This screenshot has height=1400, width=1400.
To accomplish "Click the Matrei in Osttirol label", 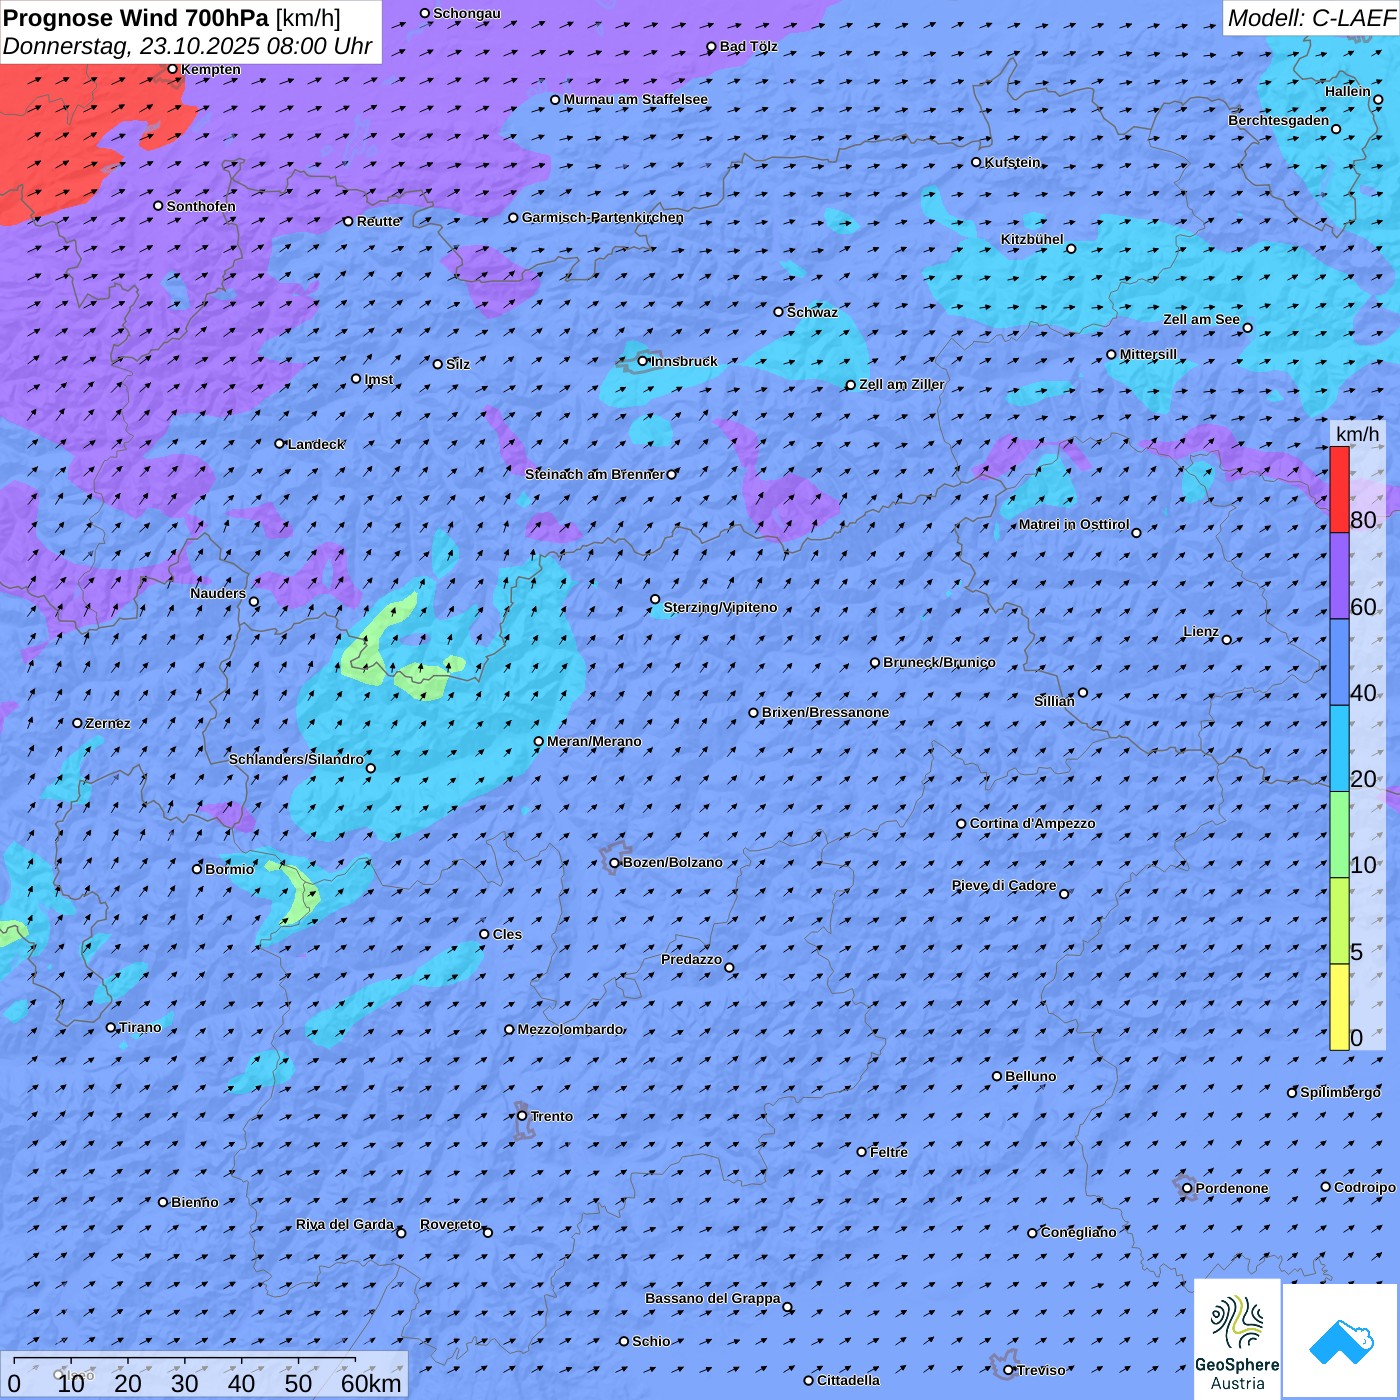I will (x=1073, y=524).
